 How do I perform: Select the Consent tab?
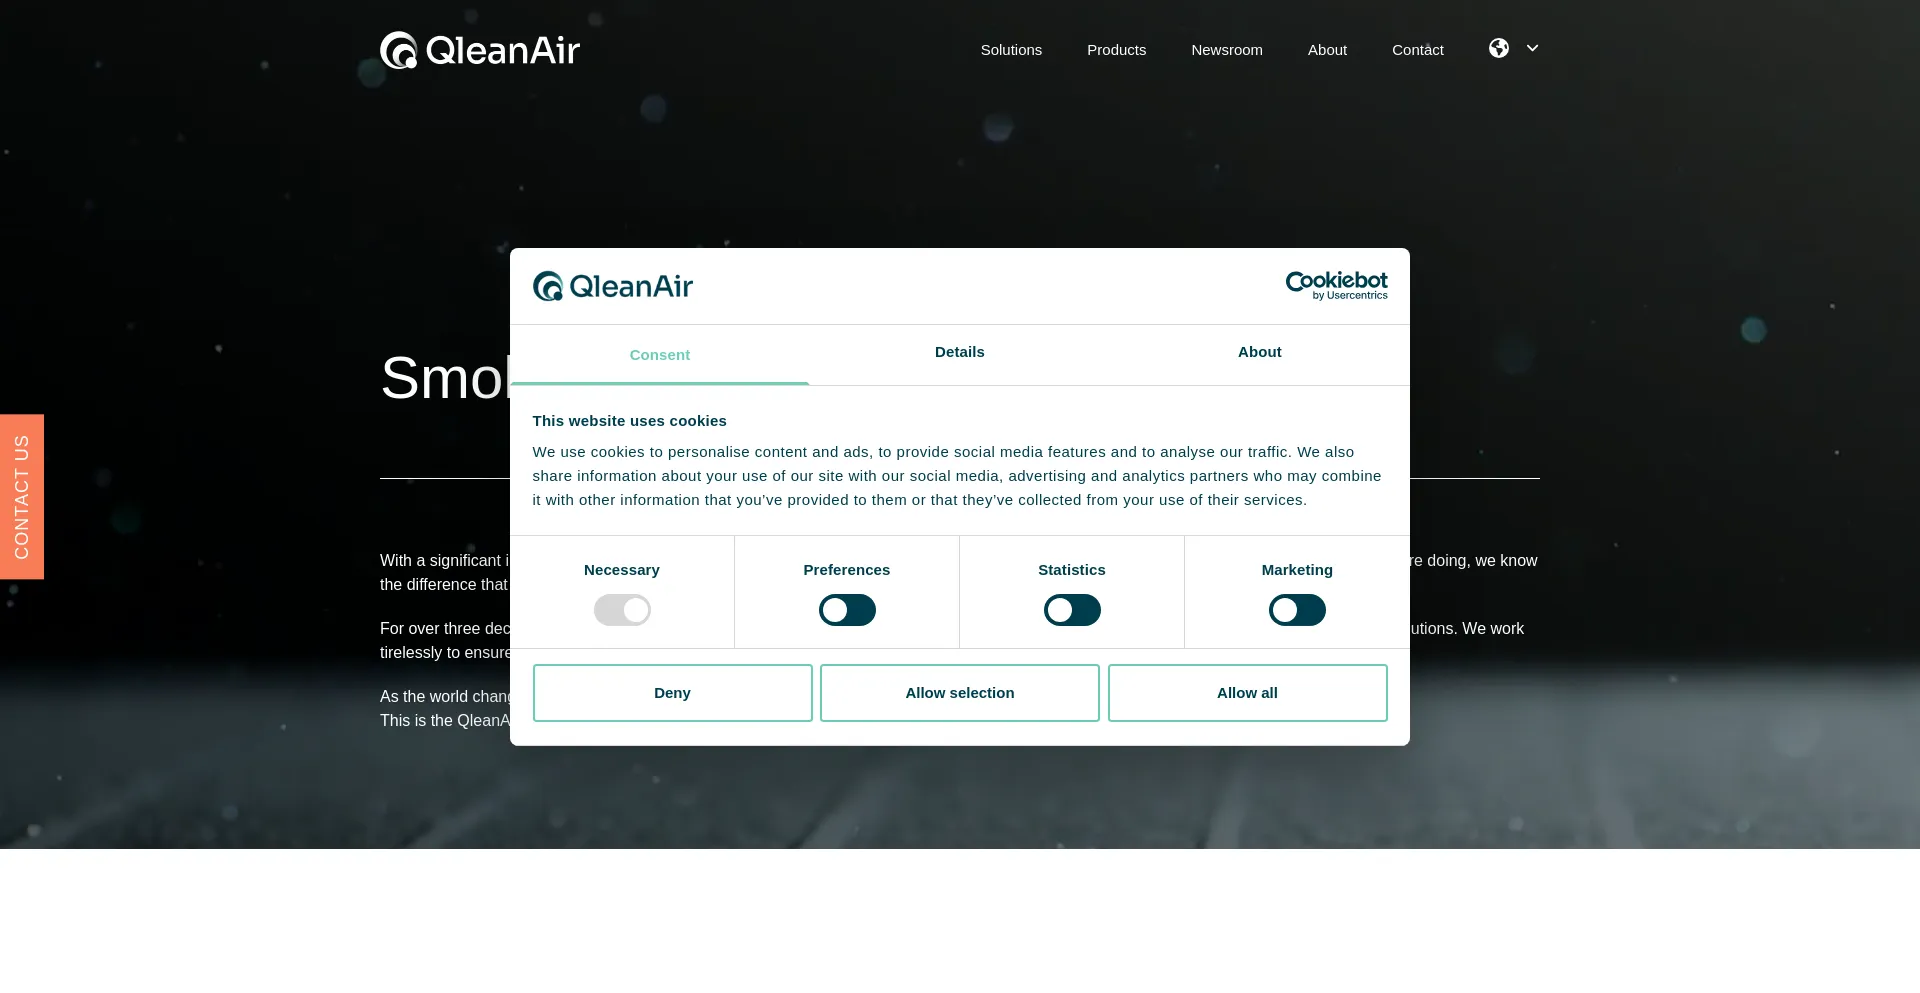(660, 355)
